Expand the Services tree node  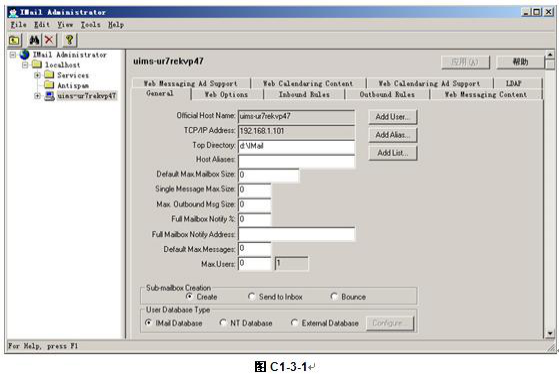[37, 75]
